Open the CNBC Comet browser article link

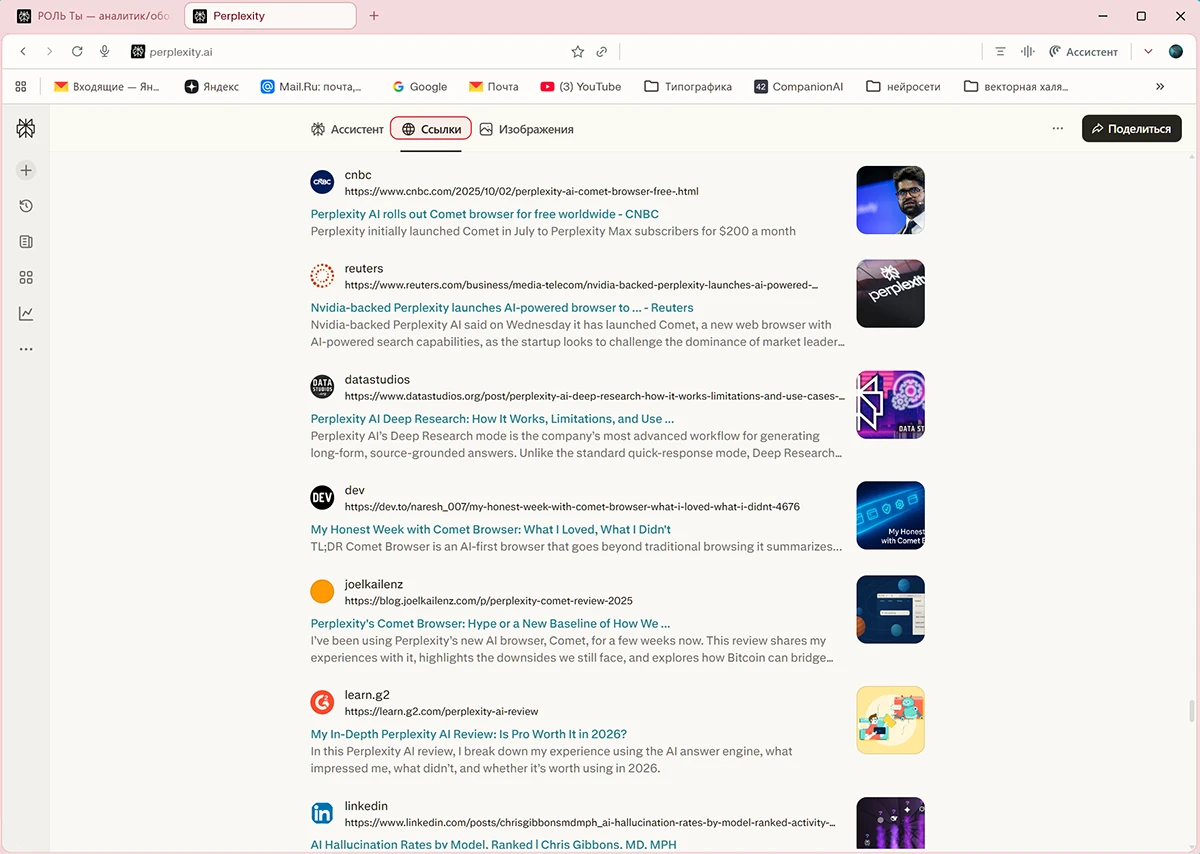click(x=484, y=214)
